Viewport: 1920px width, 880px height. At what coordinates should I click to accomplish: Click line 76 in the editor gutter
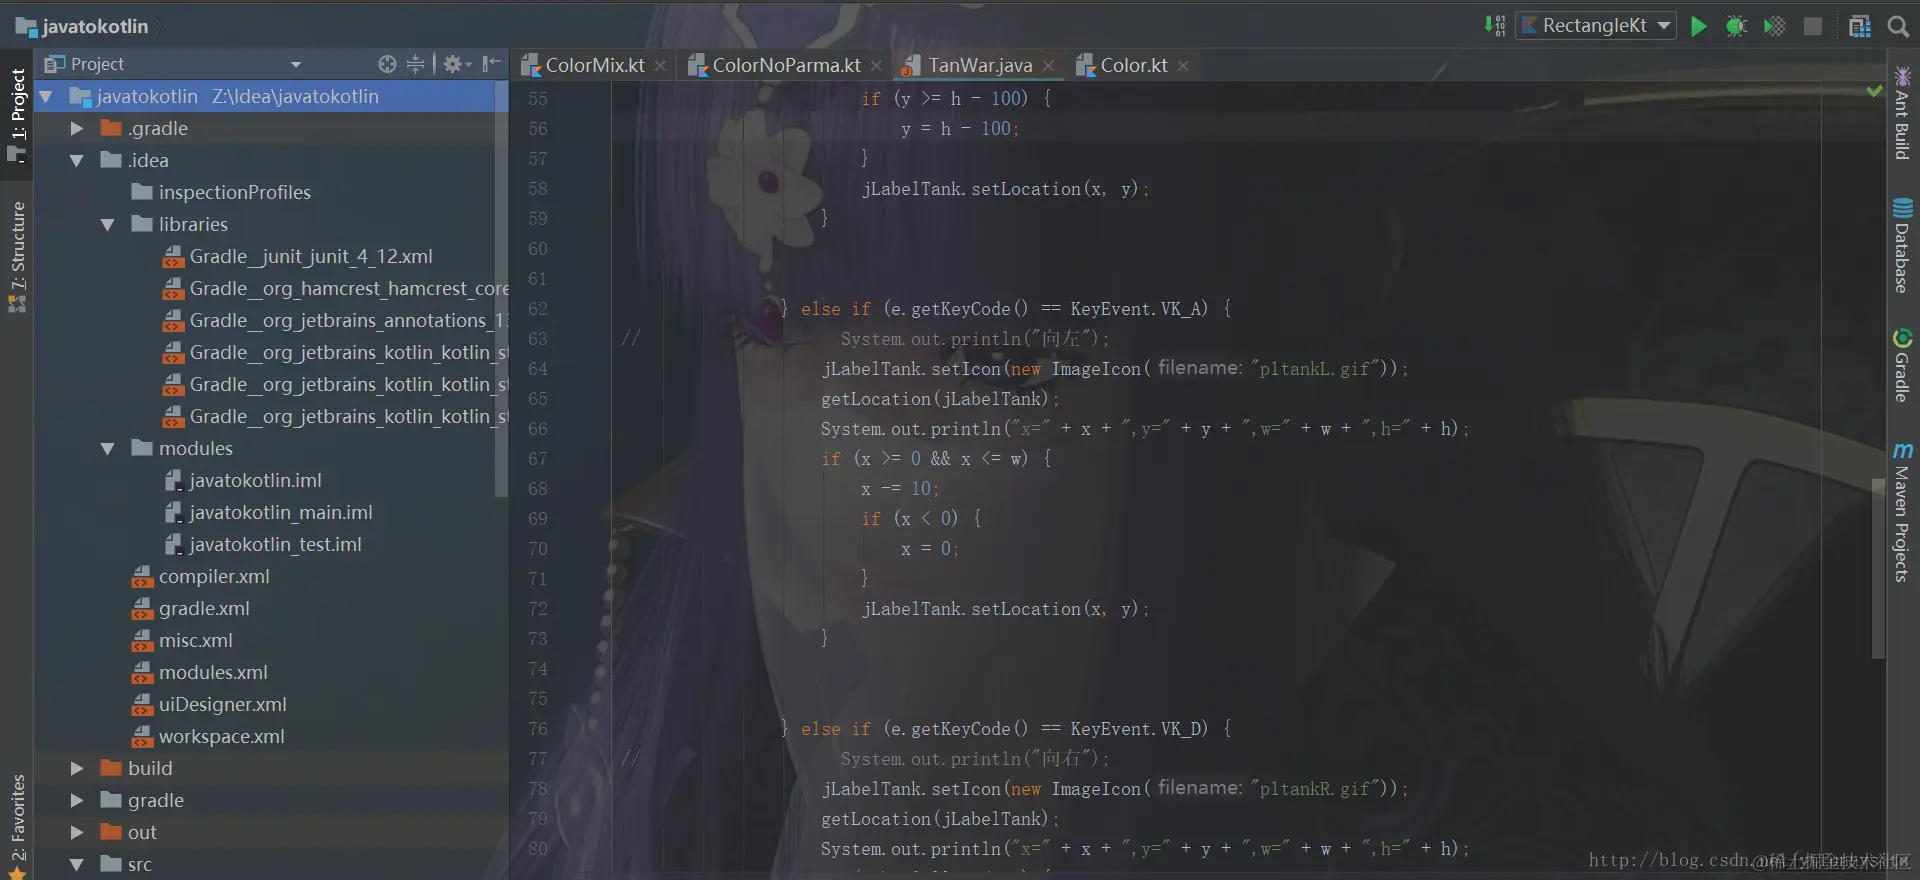538,729
